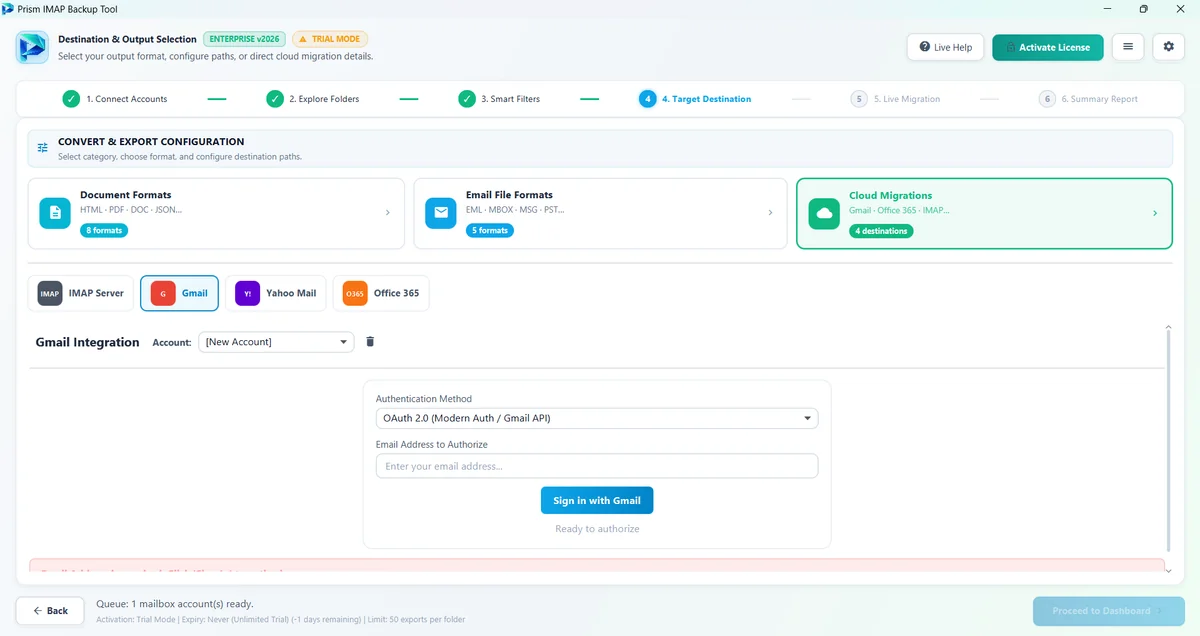The width and height of the screenshot is (1200, 636).
Task: Open the Account dropdown showing [New Account]
Action: coord(276,342)
